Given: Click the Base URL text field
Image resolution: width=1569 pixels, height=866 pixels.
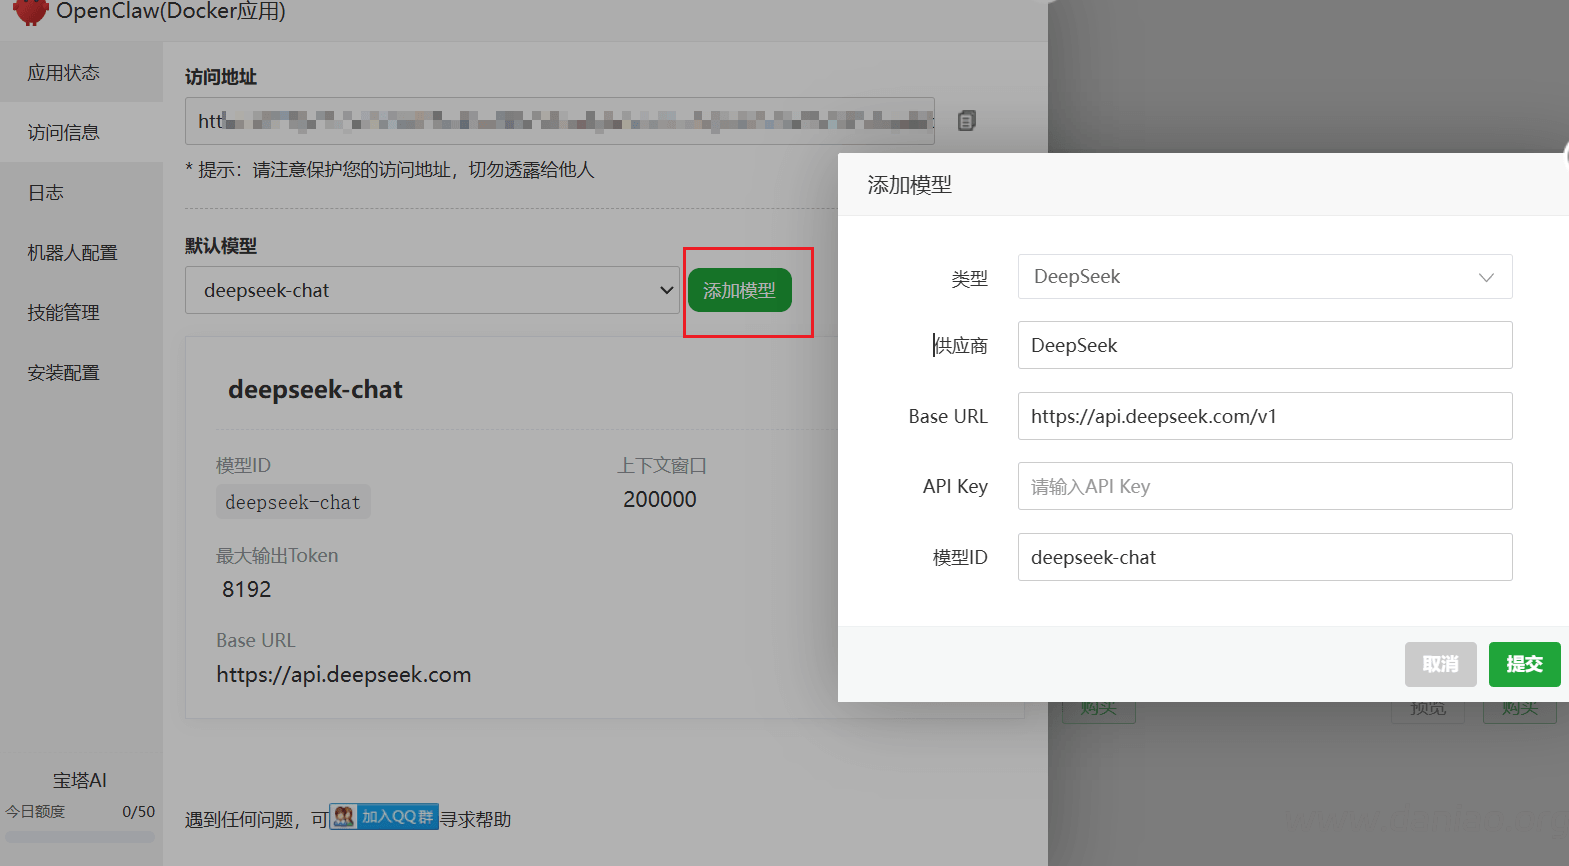Looking at the screenshot, I should tap(1264, 416).
